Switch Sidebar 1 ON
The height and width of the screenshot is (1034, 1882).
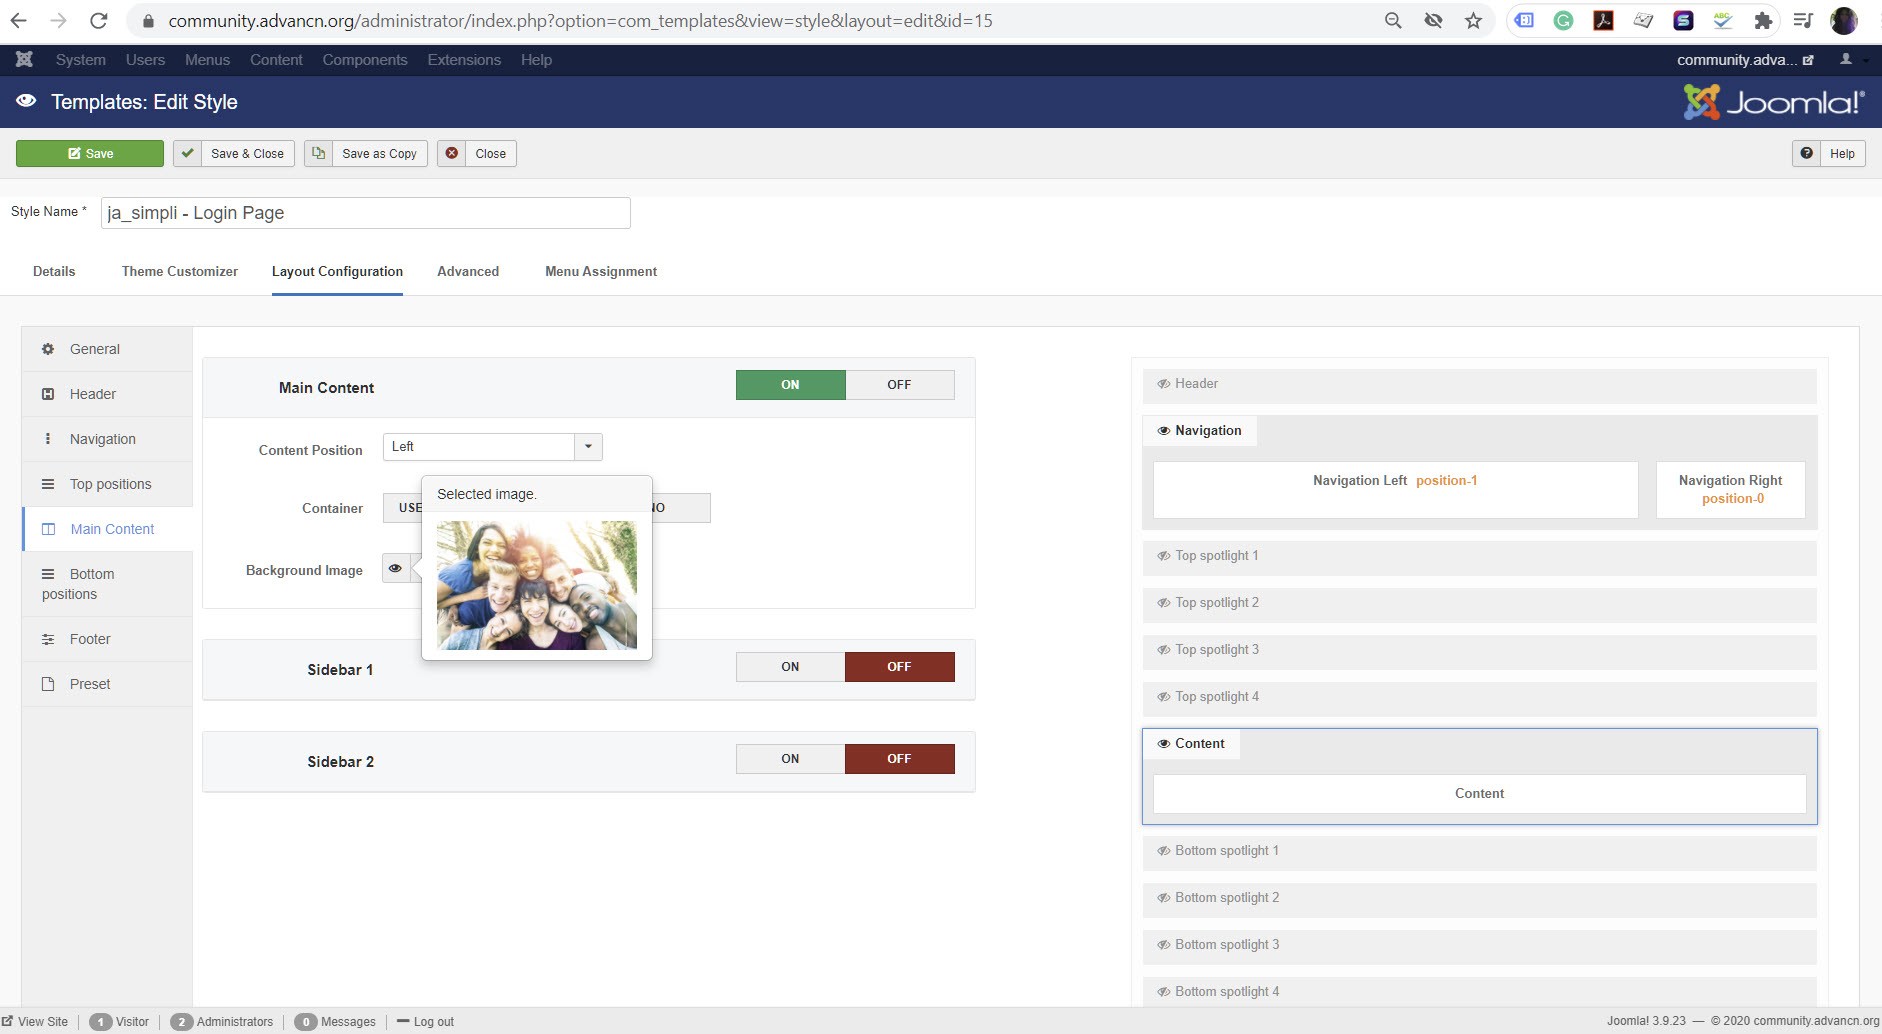click(790, 667)
